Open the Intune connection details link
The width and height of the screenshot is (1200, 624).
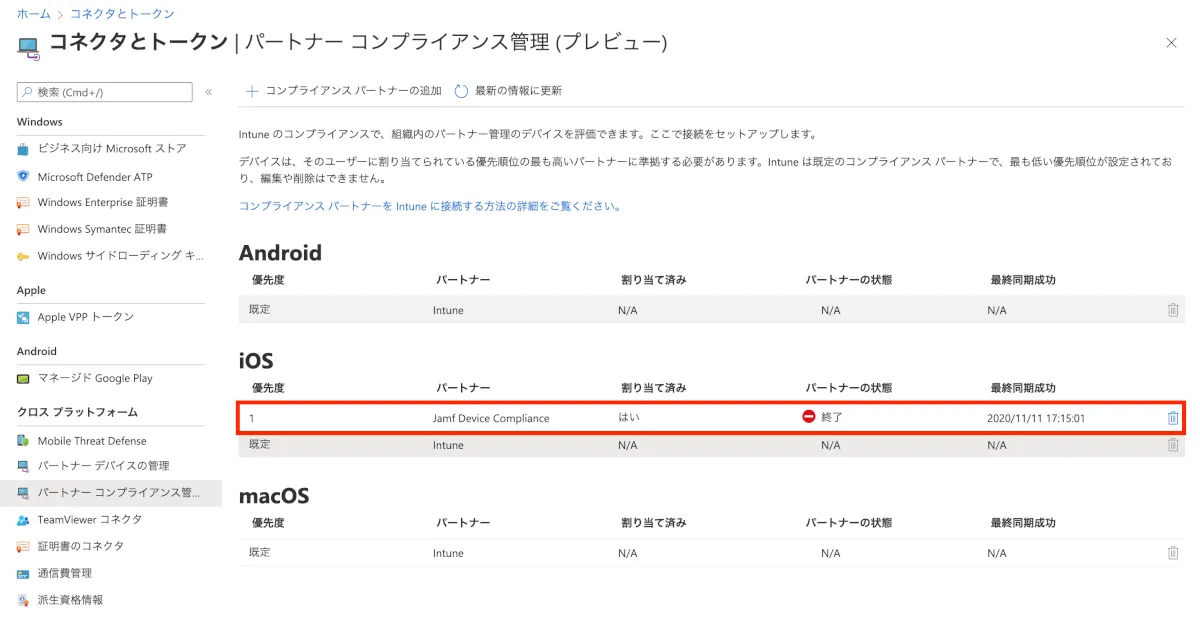430,206
